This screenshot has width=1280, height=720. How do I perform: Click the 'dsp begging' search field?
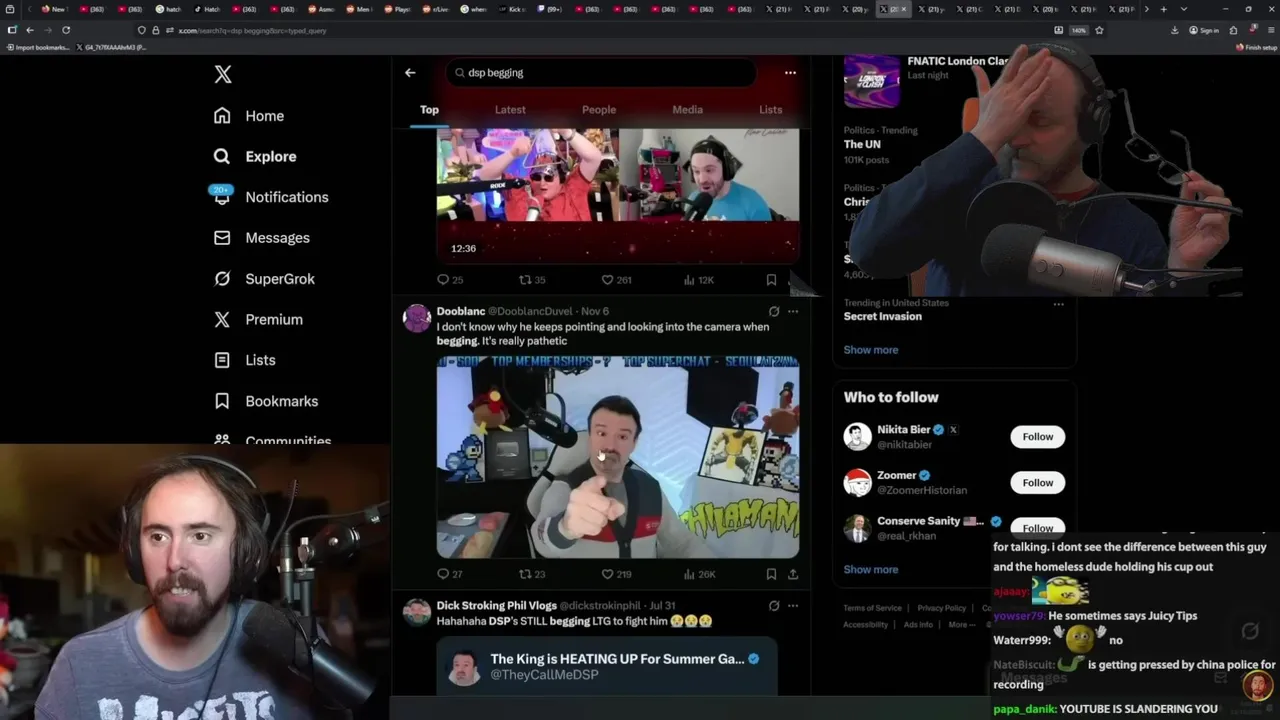[x=600, y=73]
